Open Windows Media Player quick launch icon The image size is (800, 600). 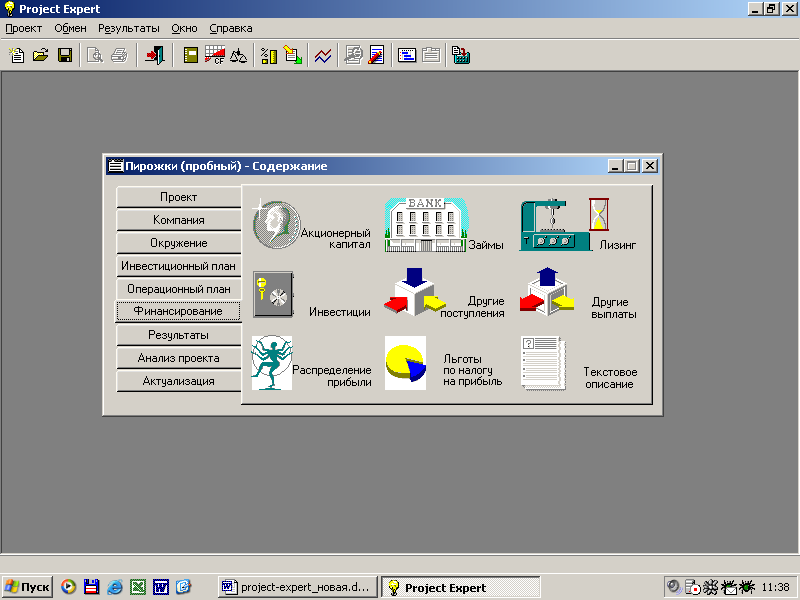(68, 587)
